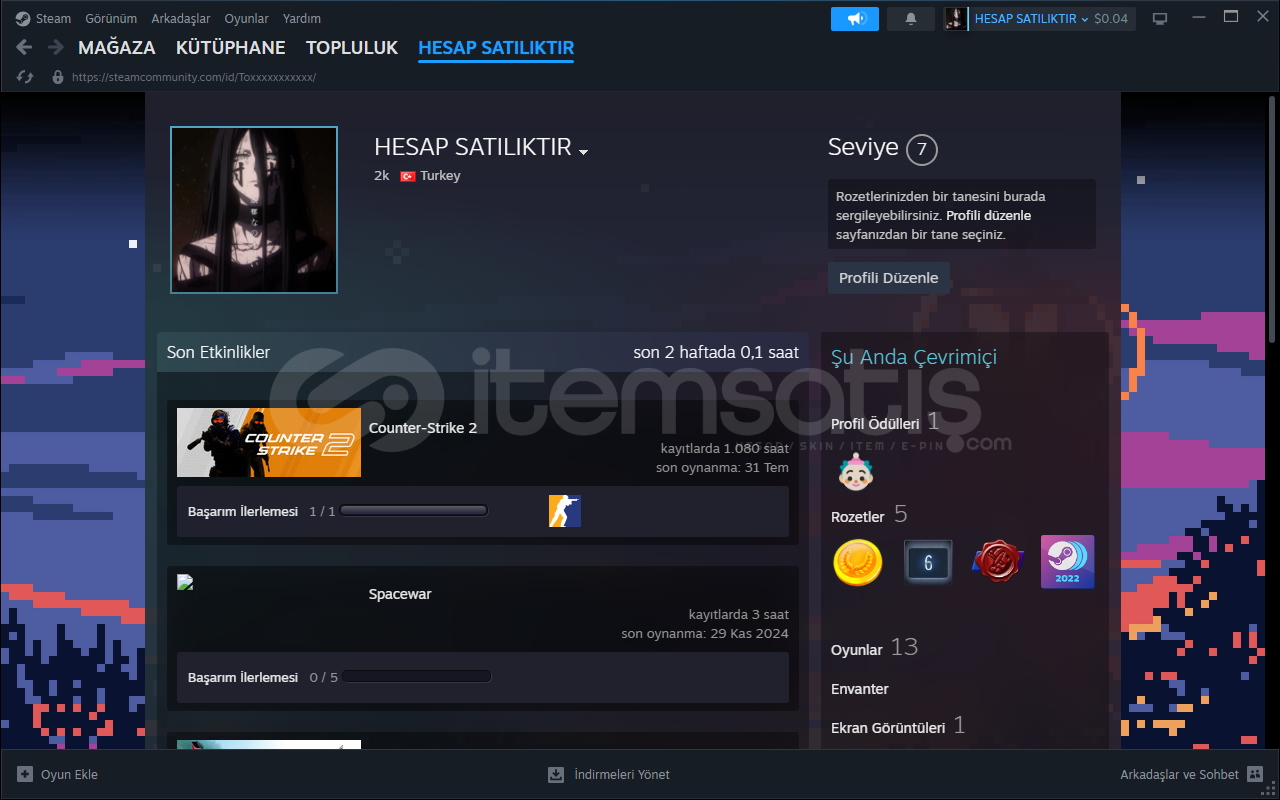Expand the profile name dropdown arrow
The image size is (1280, 800).
tap(584, 152)
